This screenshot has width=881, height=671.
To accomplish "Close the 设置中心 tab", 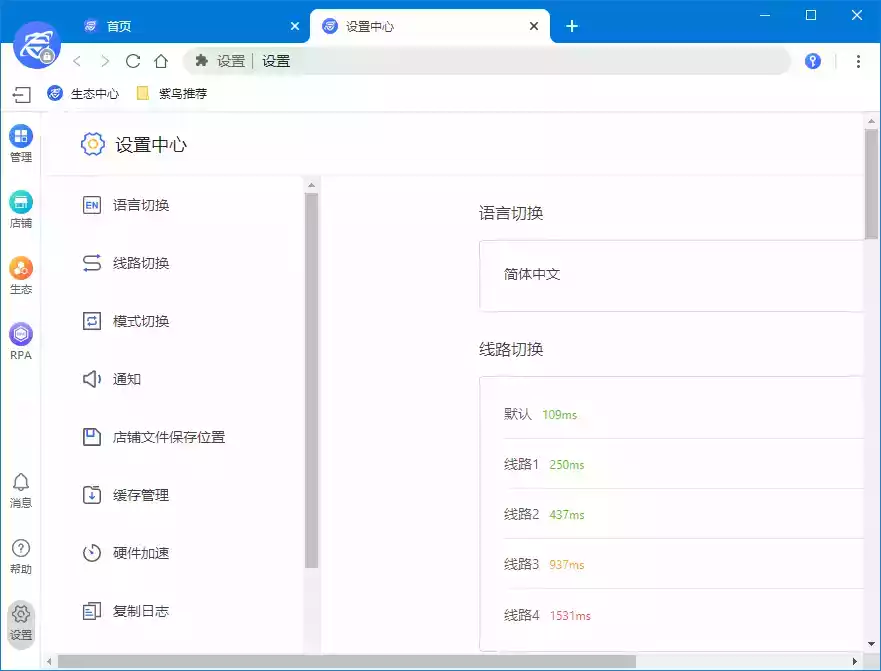I will pos(534,26).
